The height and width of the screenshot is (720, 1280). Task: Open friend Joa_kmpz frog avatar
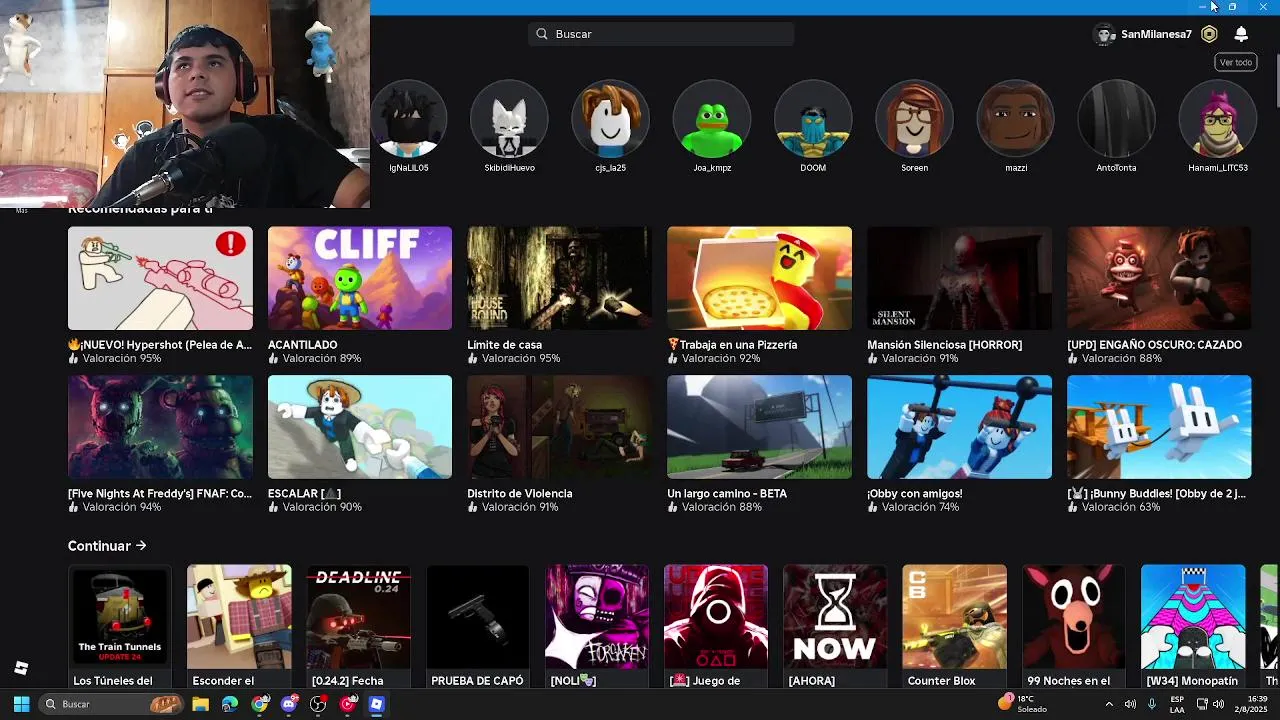point(712,118)
